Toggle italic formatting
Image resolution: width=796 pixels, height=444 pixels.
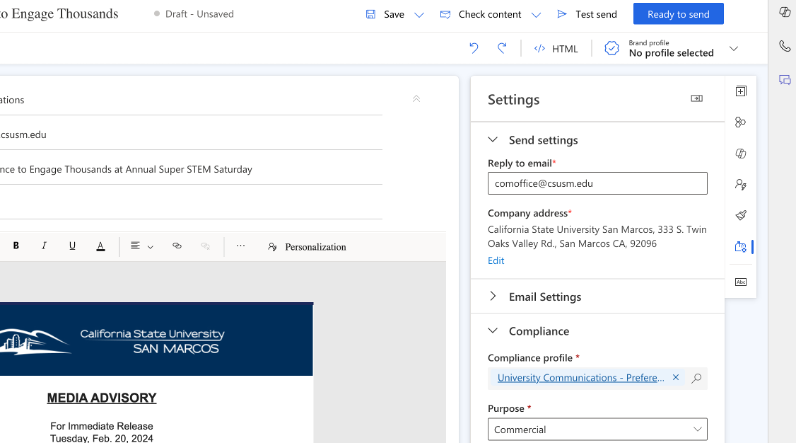[44, 246]
